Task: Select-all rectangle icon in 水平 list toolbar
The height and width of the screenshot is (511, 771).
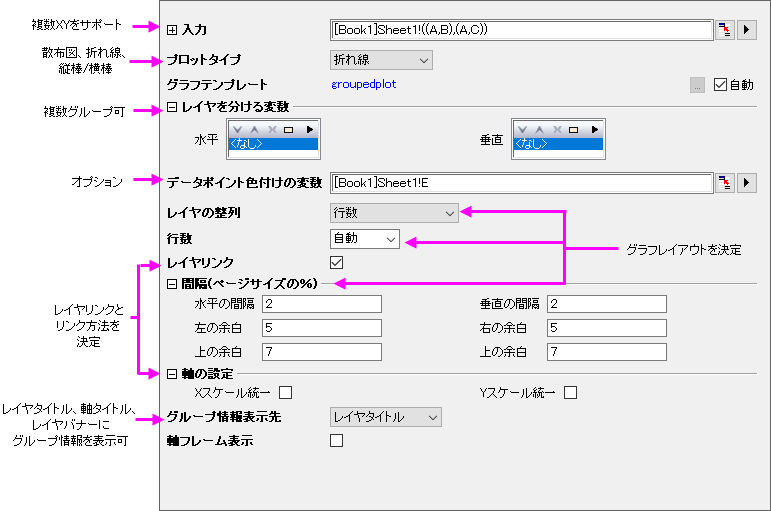Action: tap(289, 130)
